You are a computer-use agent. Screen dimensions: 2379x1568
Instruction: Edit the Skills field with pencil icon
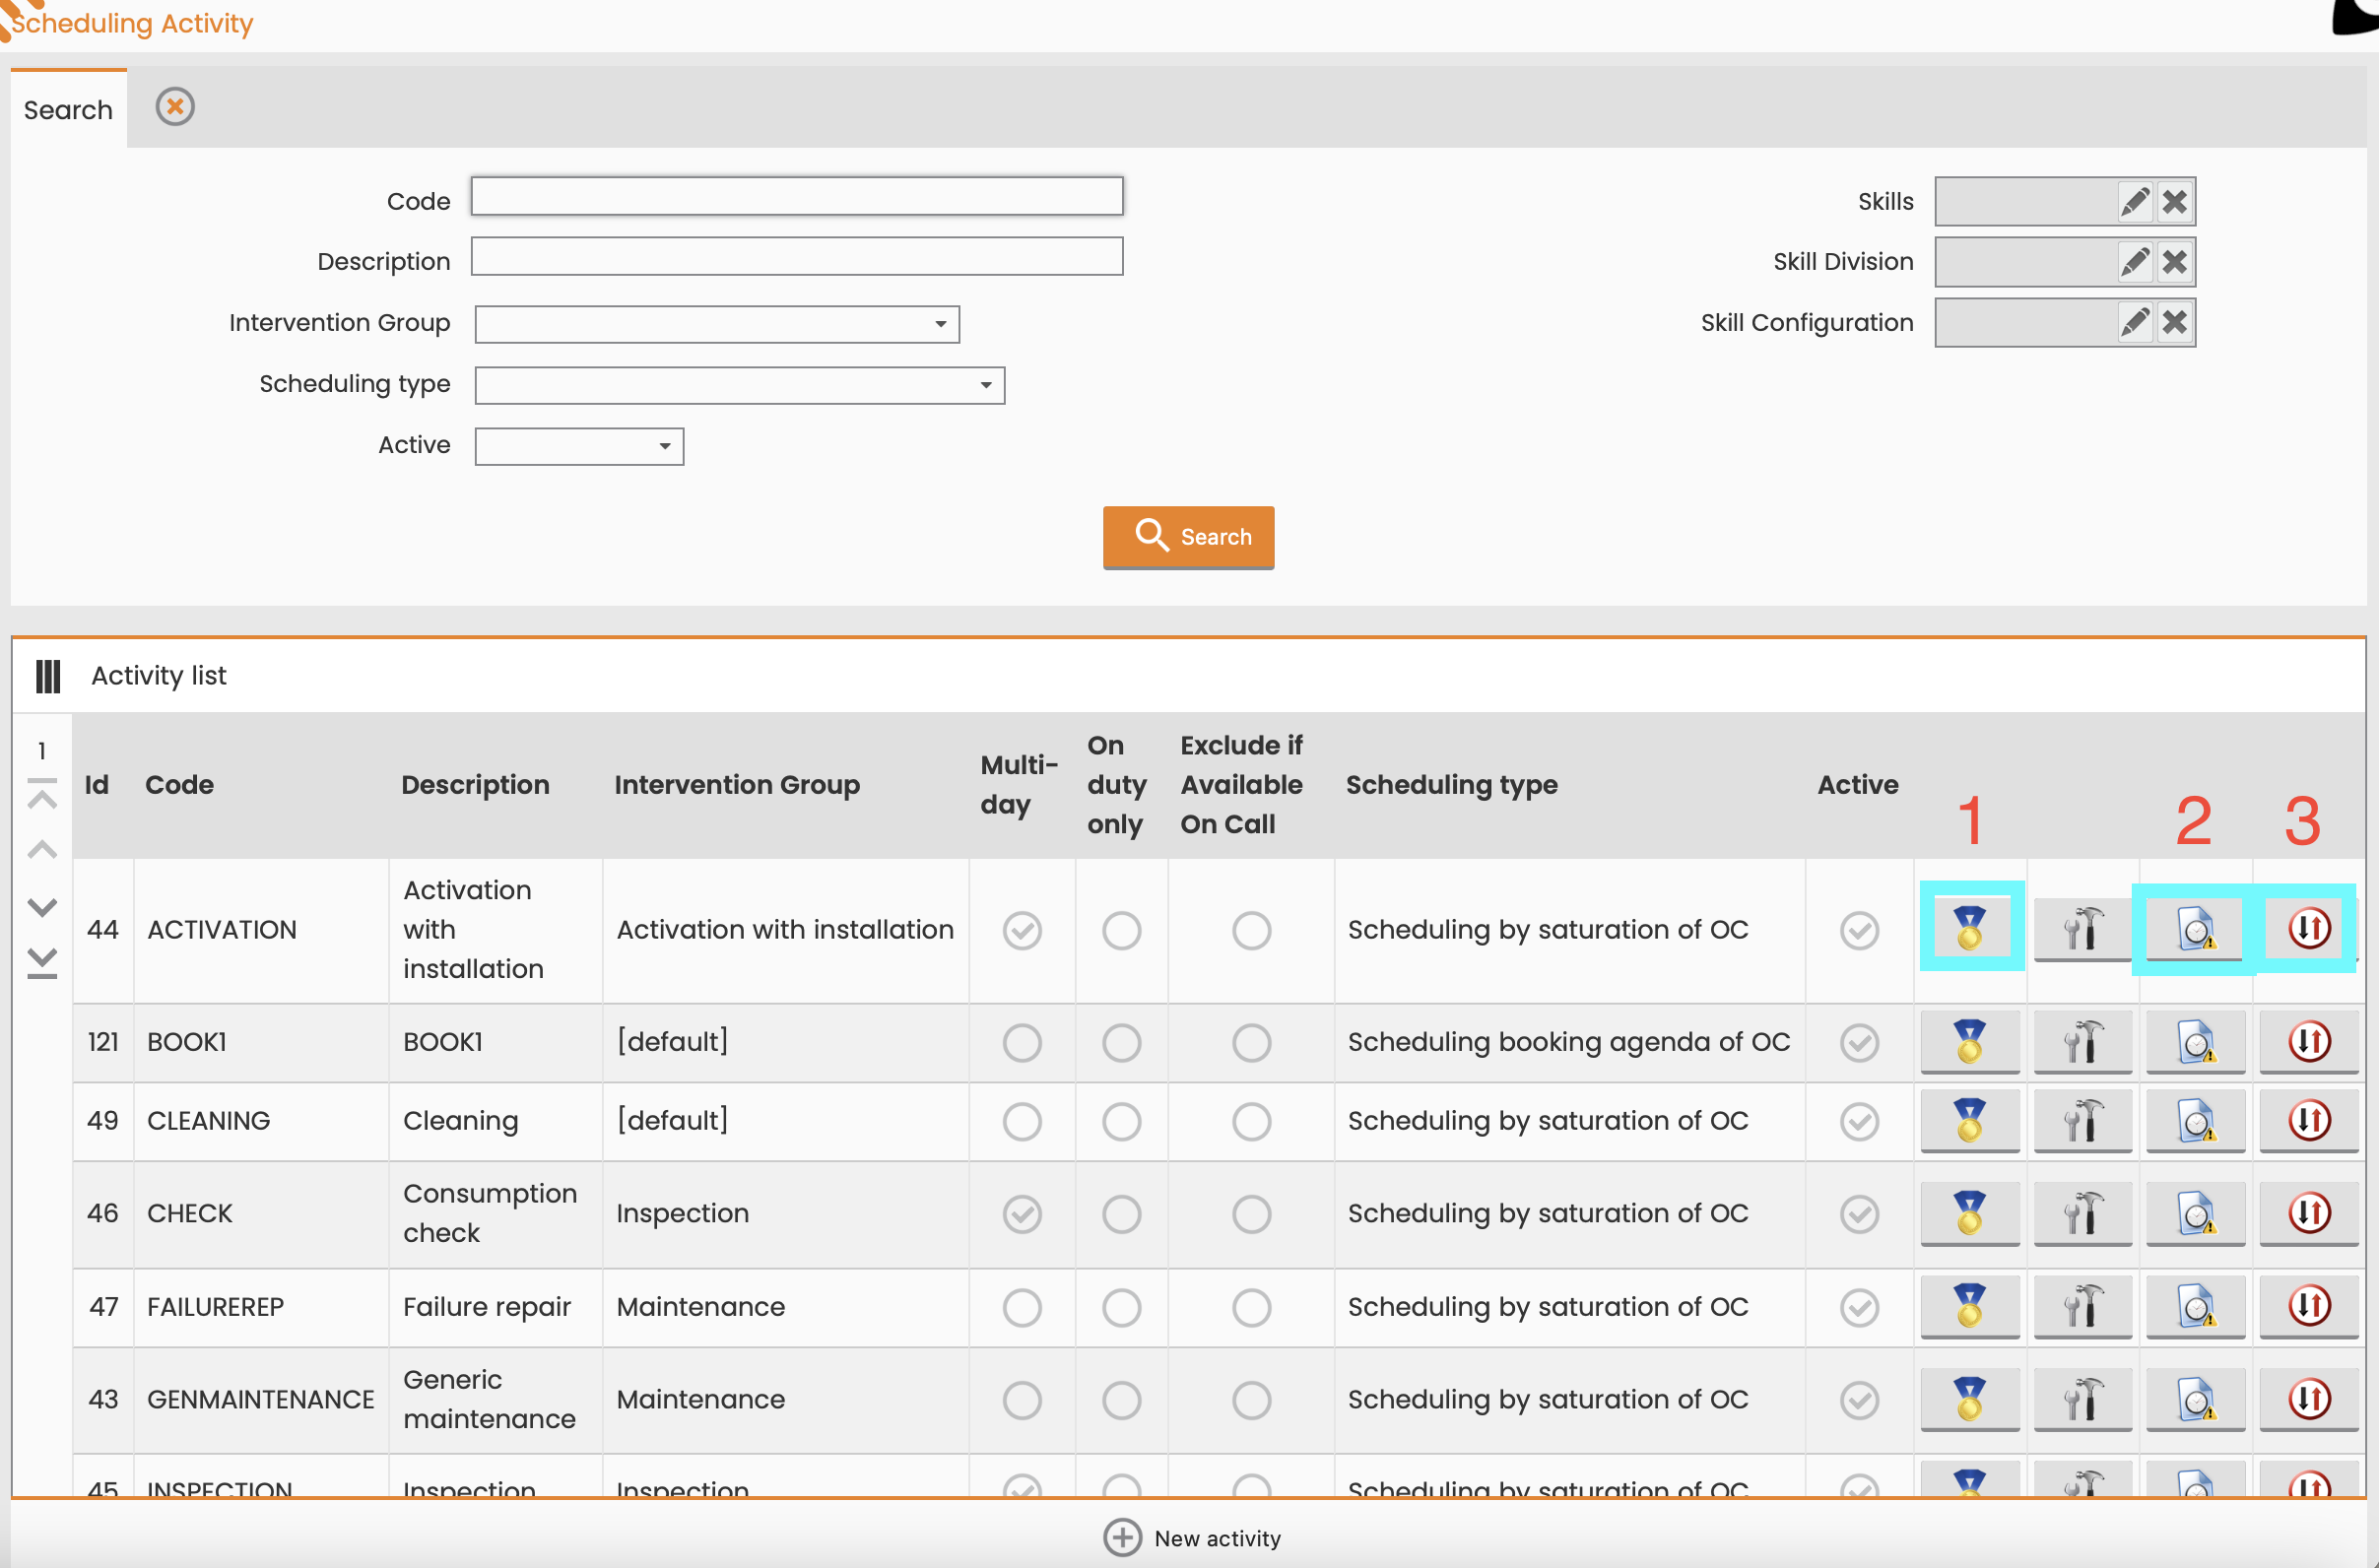[x=2135, y=202]
